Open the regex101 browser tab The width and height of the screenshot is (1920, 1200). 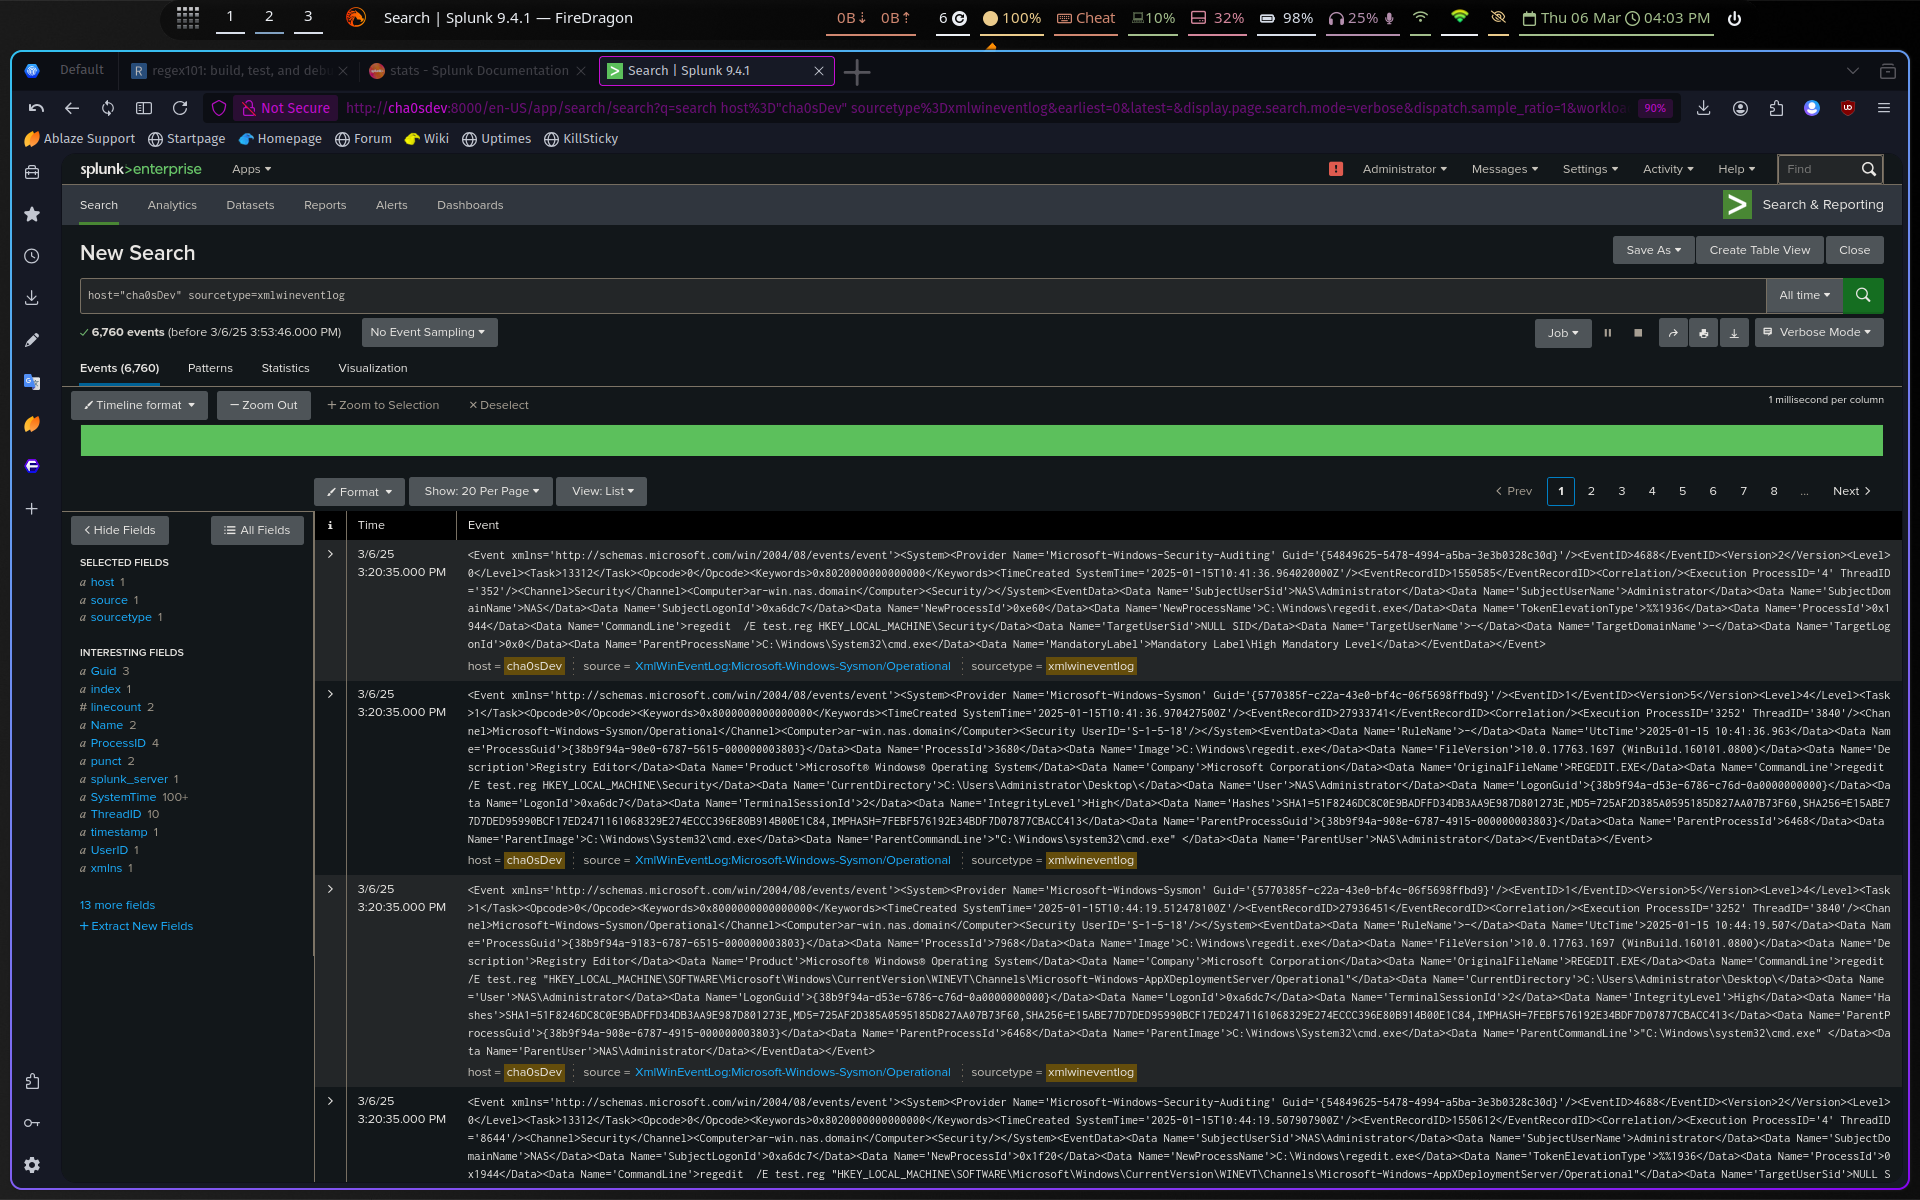click(240, 71)
